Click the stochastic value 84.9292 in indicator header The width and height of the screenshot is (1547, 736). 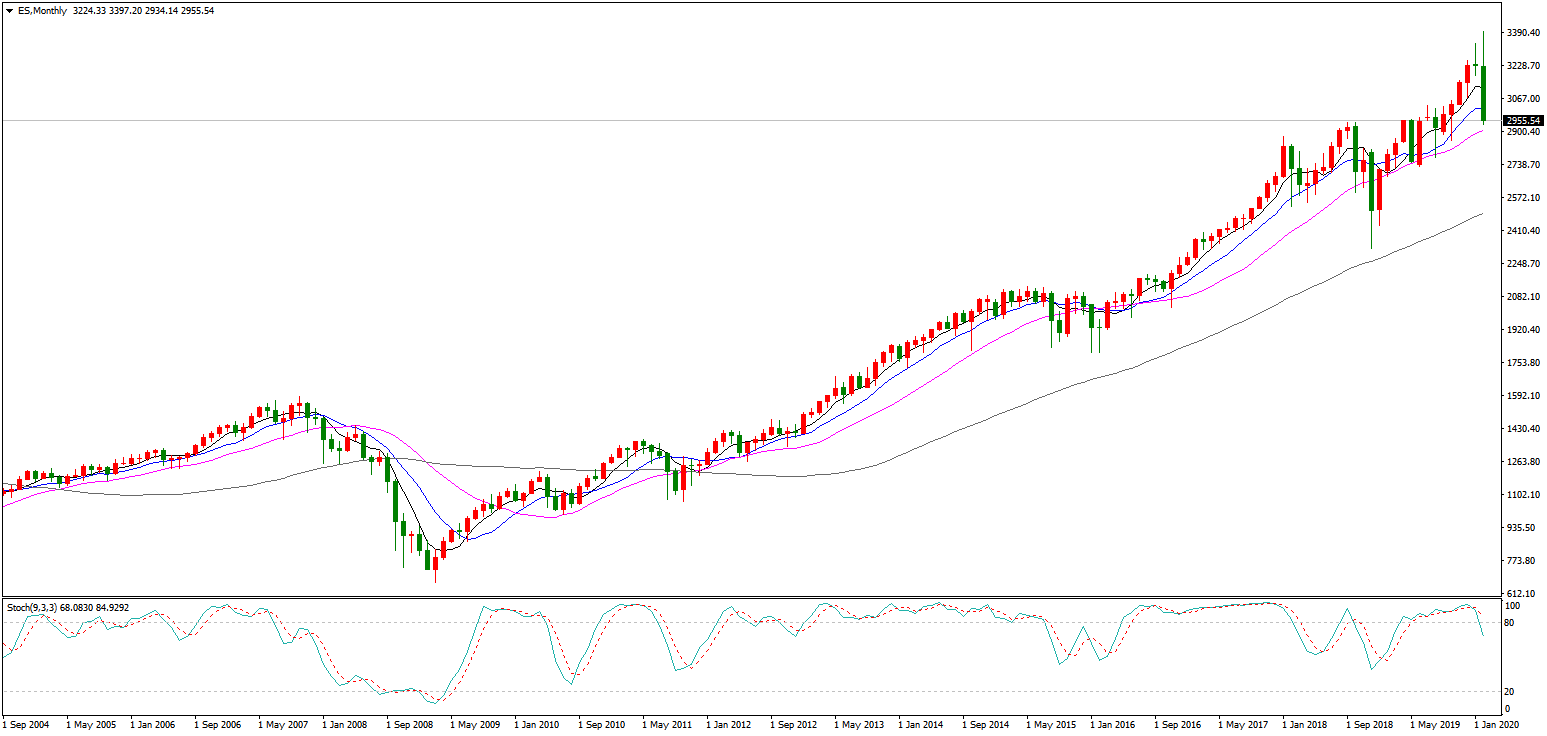coord(108,607)
